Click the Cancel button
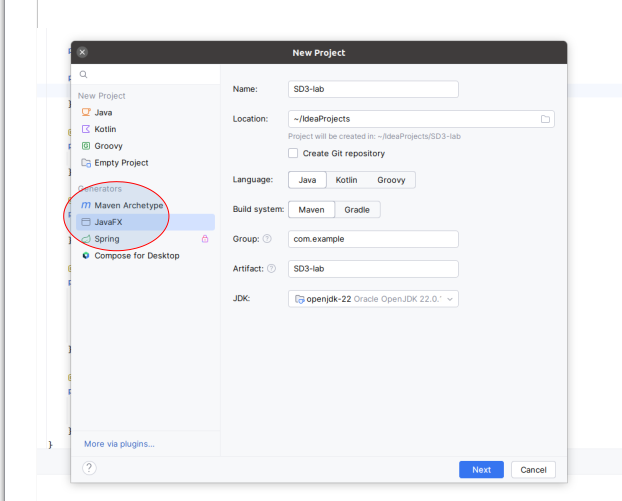Screen dimensions: 622x501 [533, 470]
